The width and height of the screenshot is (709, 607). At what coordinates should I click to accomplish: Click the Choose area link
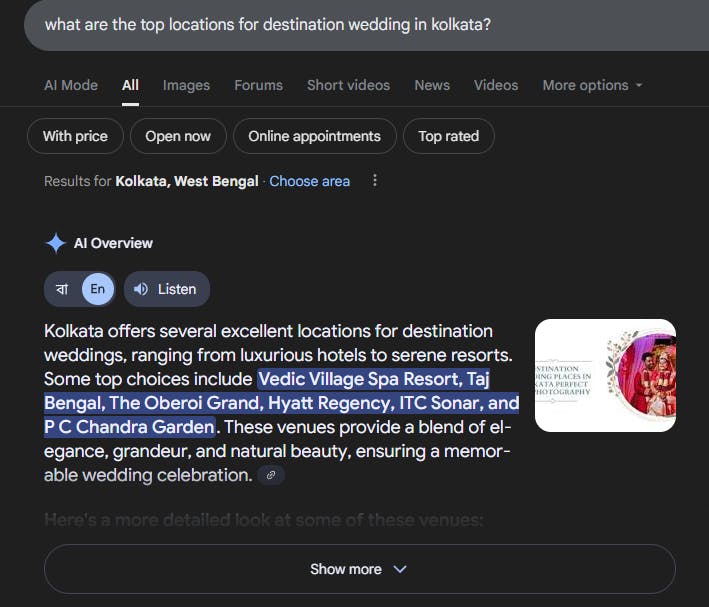(309, 181)
